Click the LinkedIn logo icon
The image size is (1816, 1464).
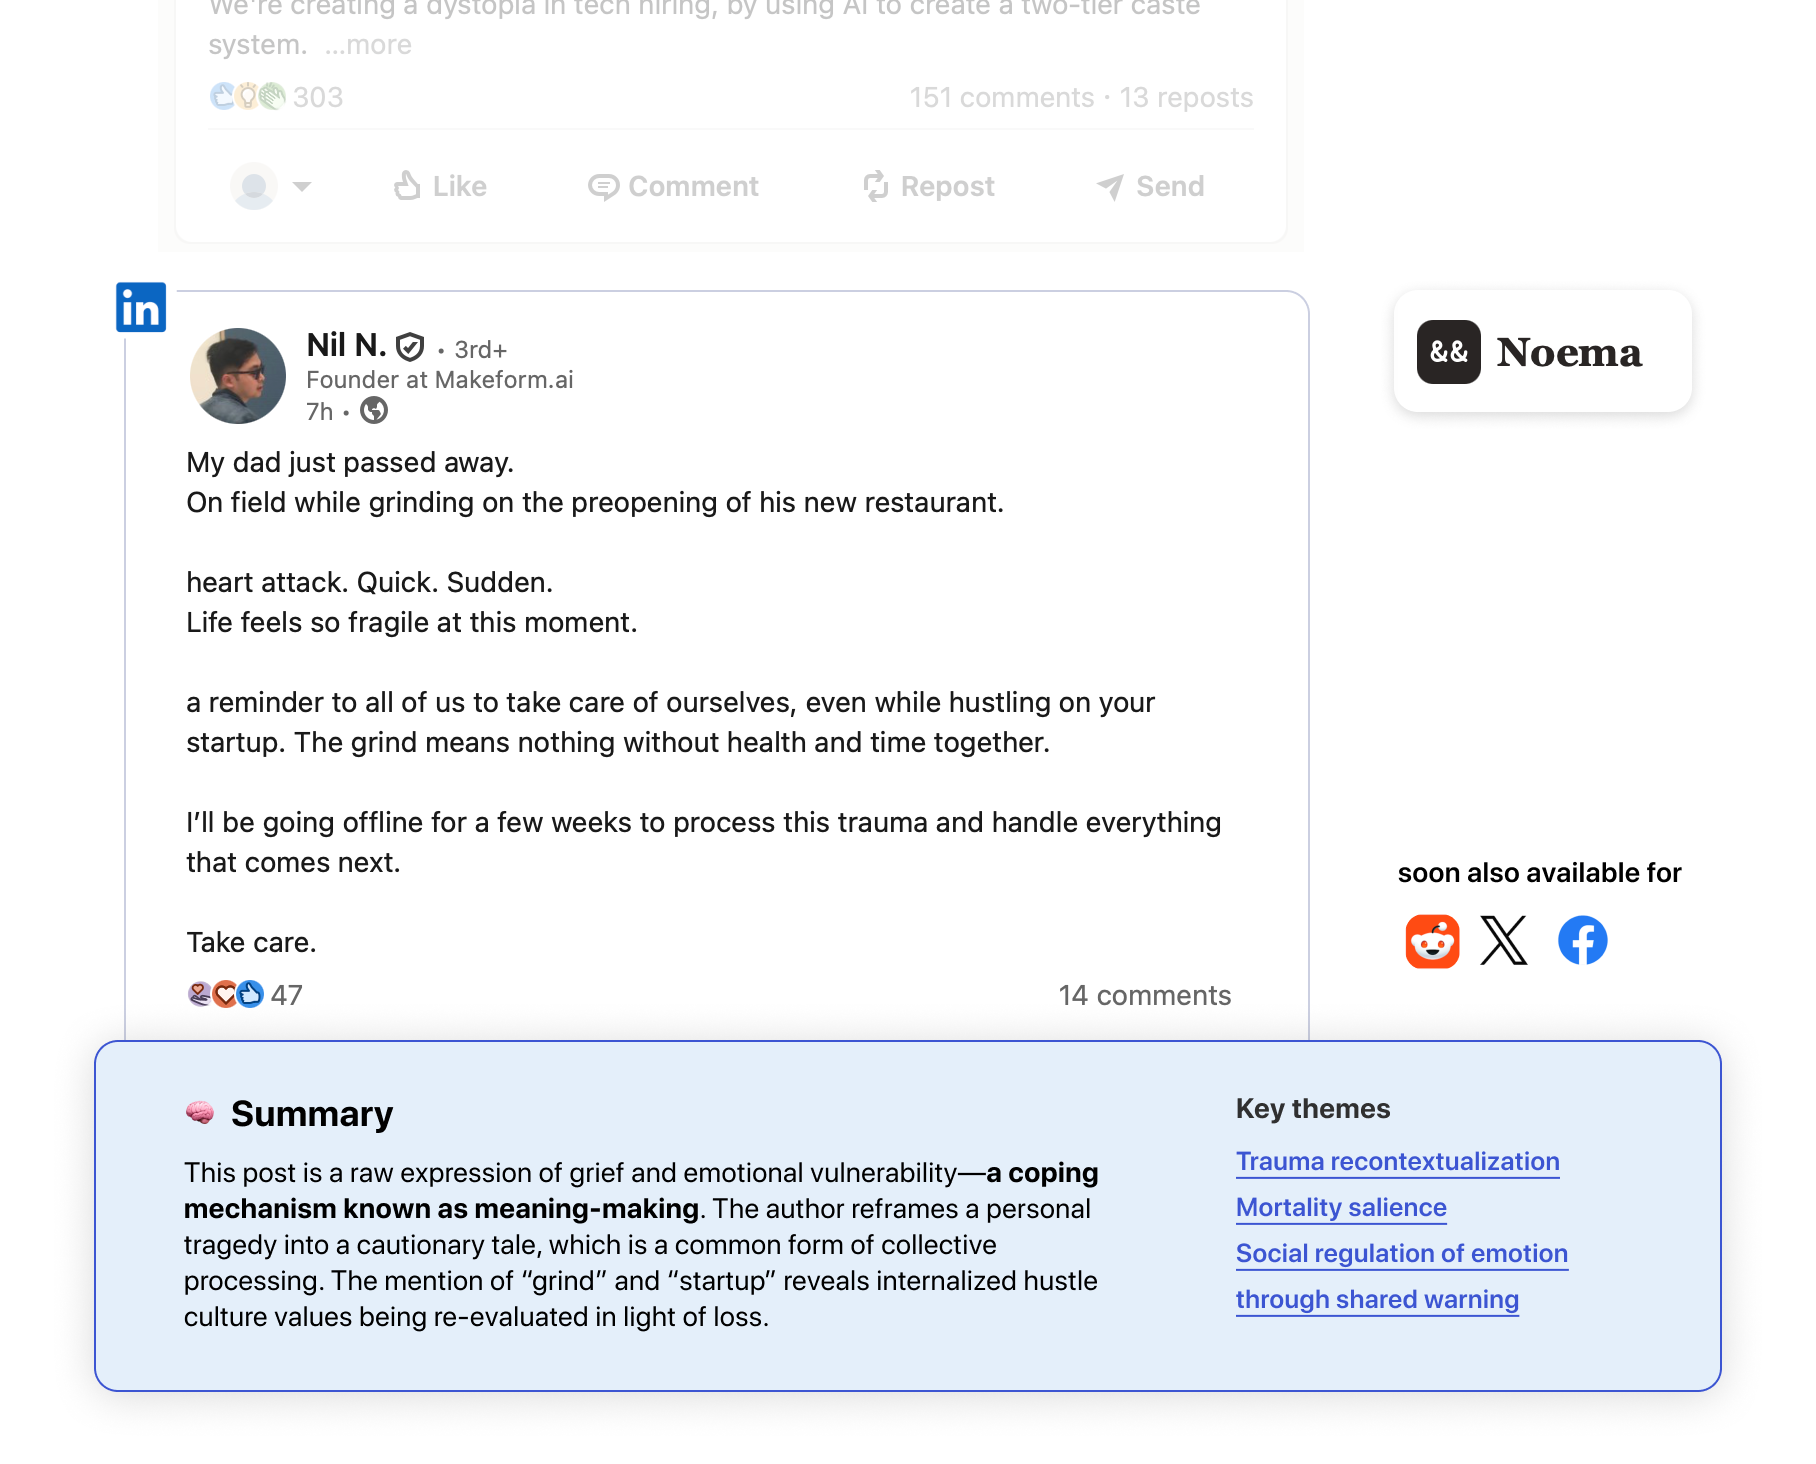click(x=140, y=308)
